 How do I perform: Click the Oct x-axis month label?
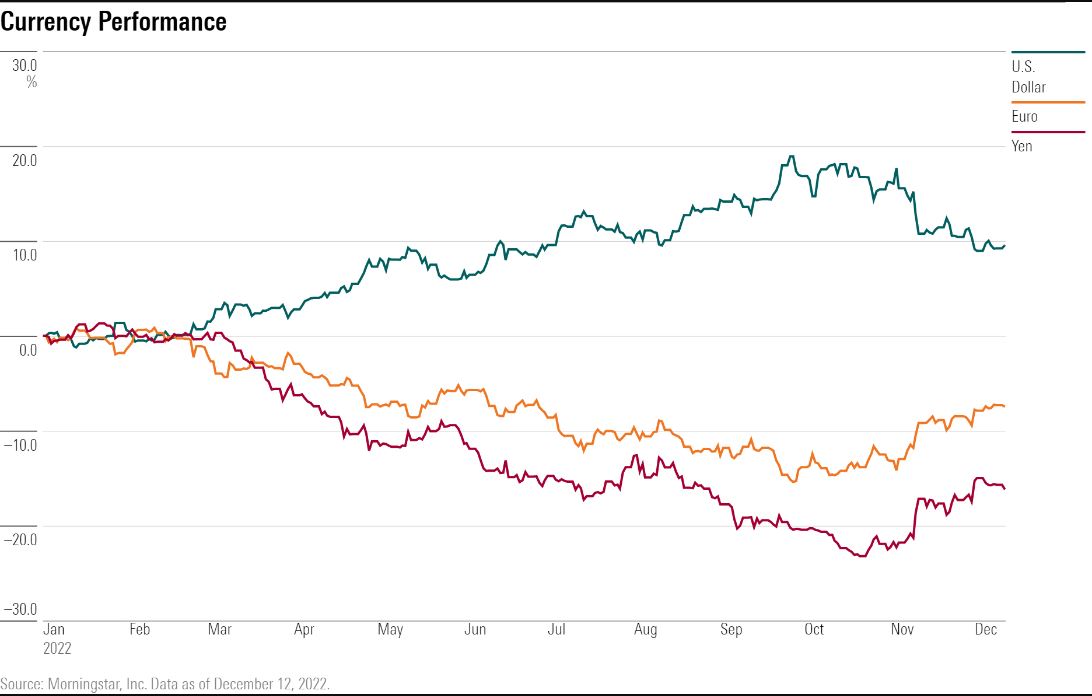click(814, 629)
